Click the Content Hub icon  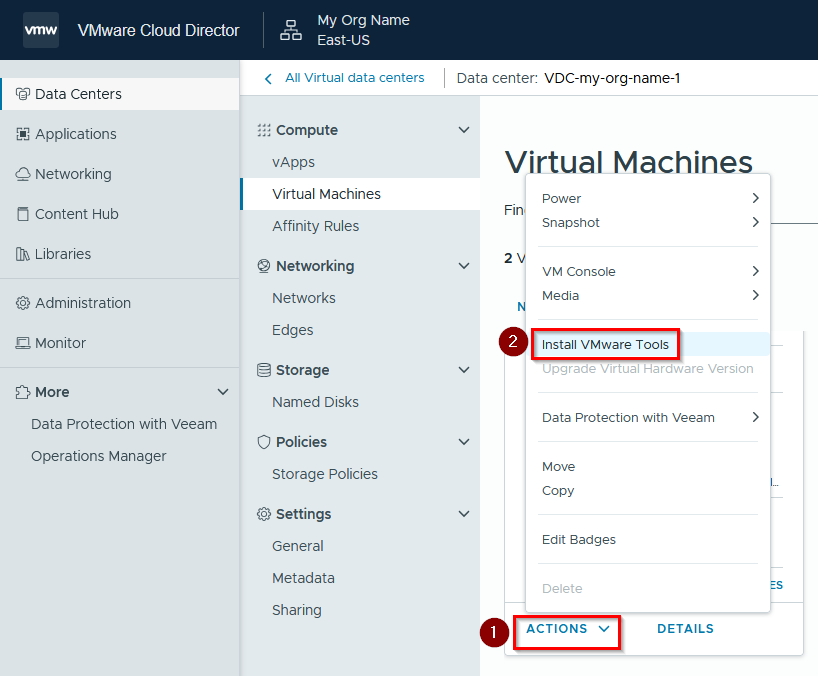point(22,214)
